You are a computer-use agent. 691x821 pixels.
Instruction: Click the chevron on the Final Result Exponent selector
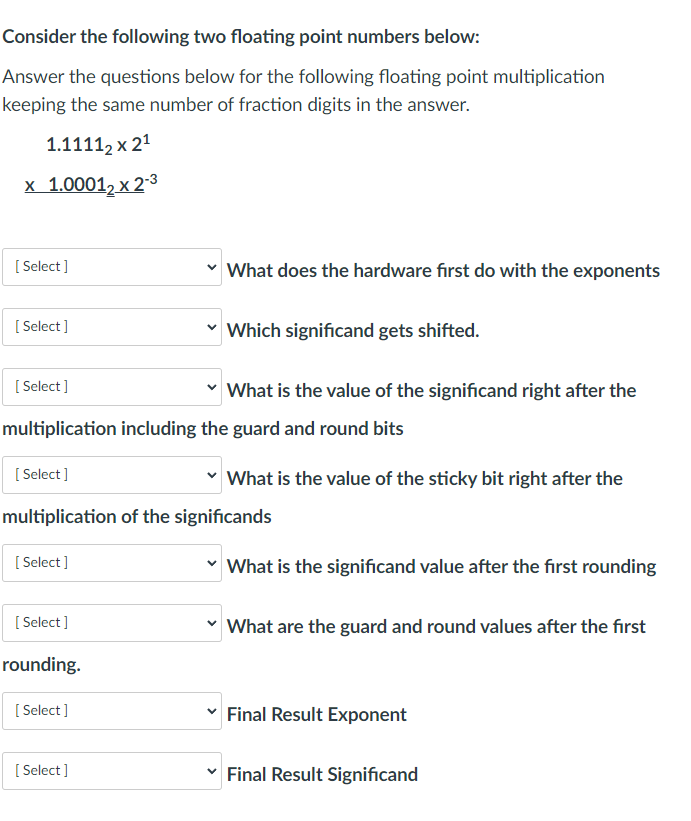pos(210,710)
